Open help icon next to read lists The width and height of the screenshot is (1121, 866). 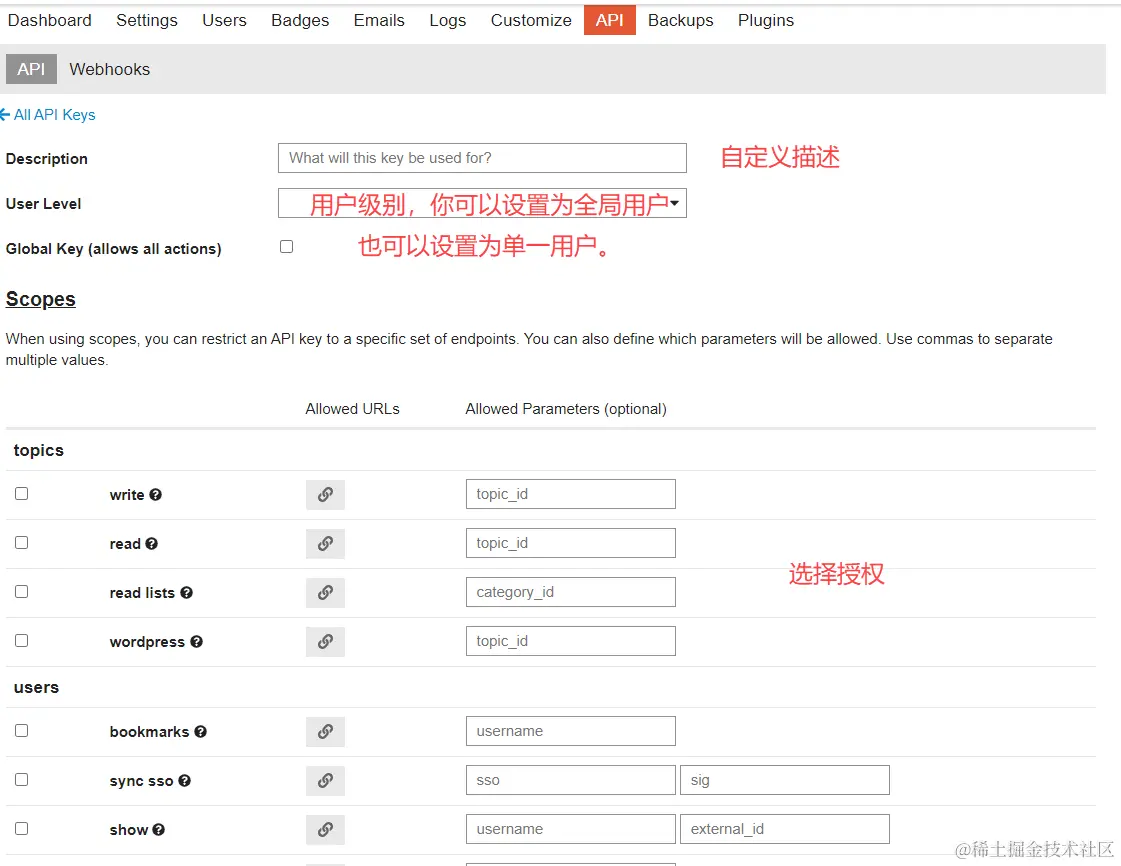coord(187,592)
